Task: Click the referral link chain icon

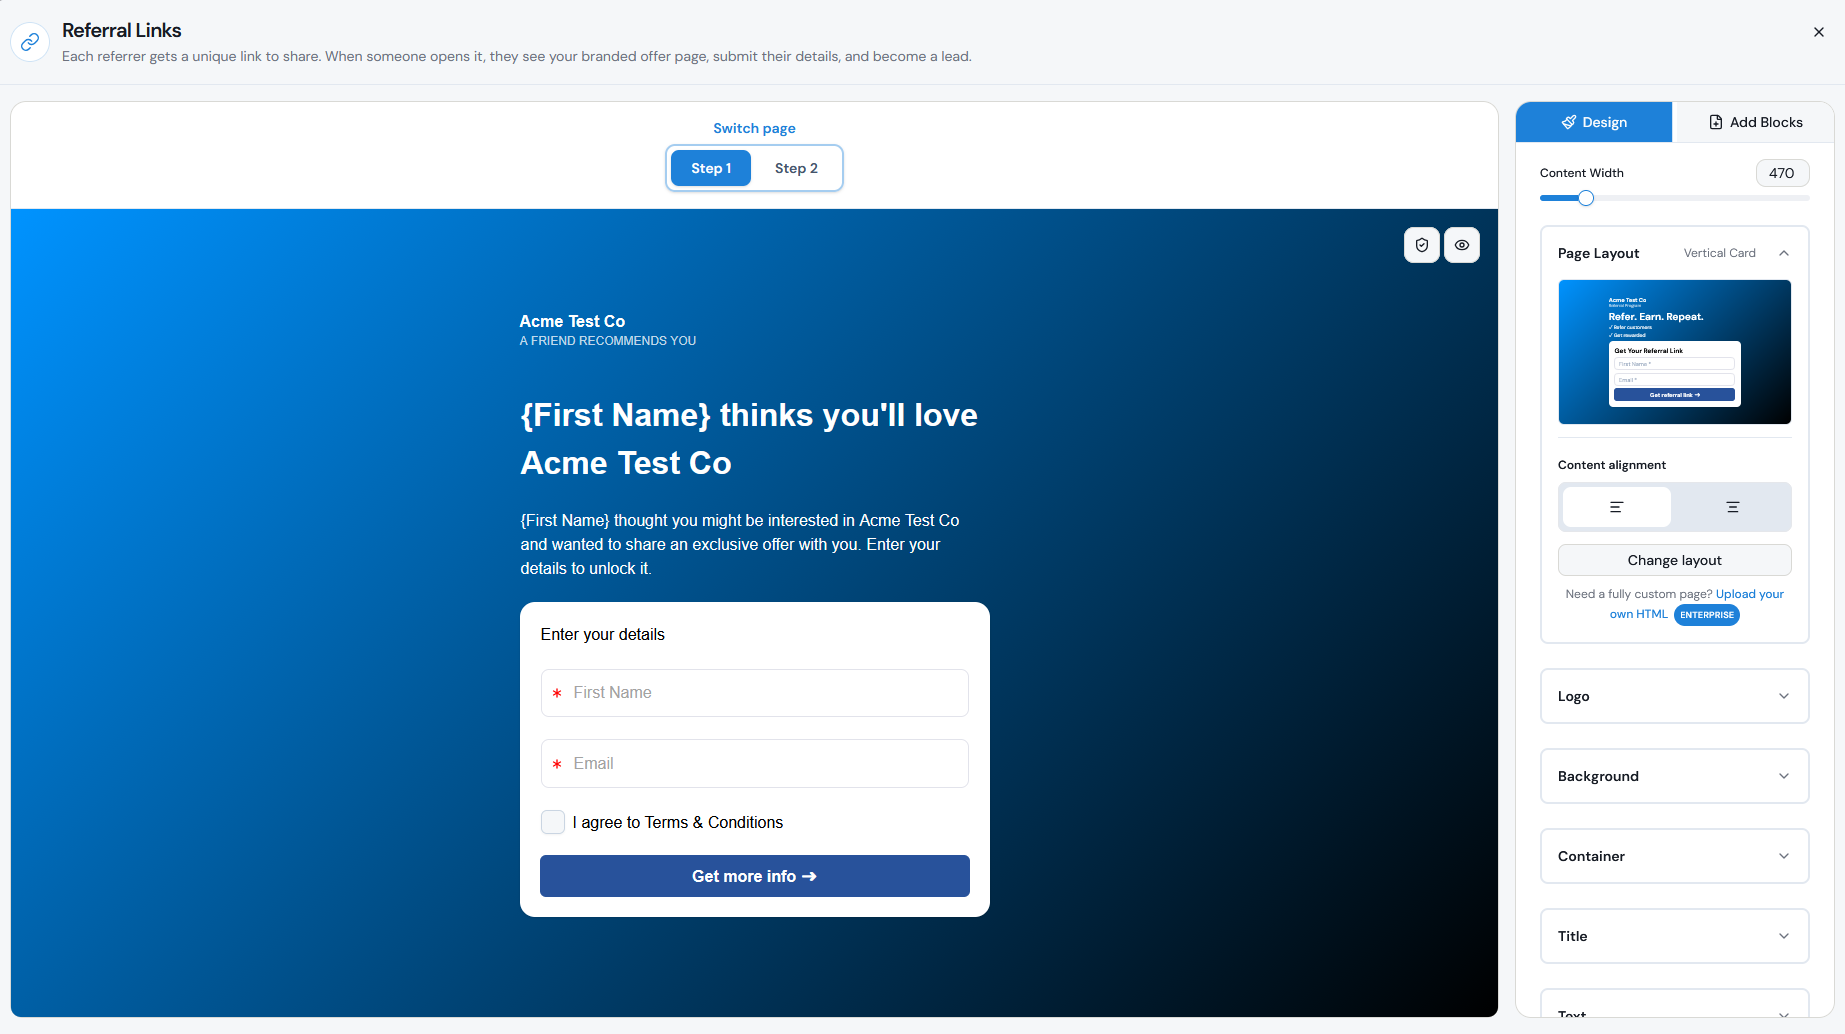Action: tap(30, 42)
